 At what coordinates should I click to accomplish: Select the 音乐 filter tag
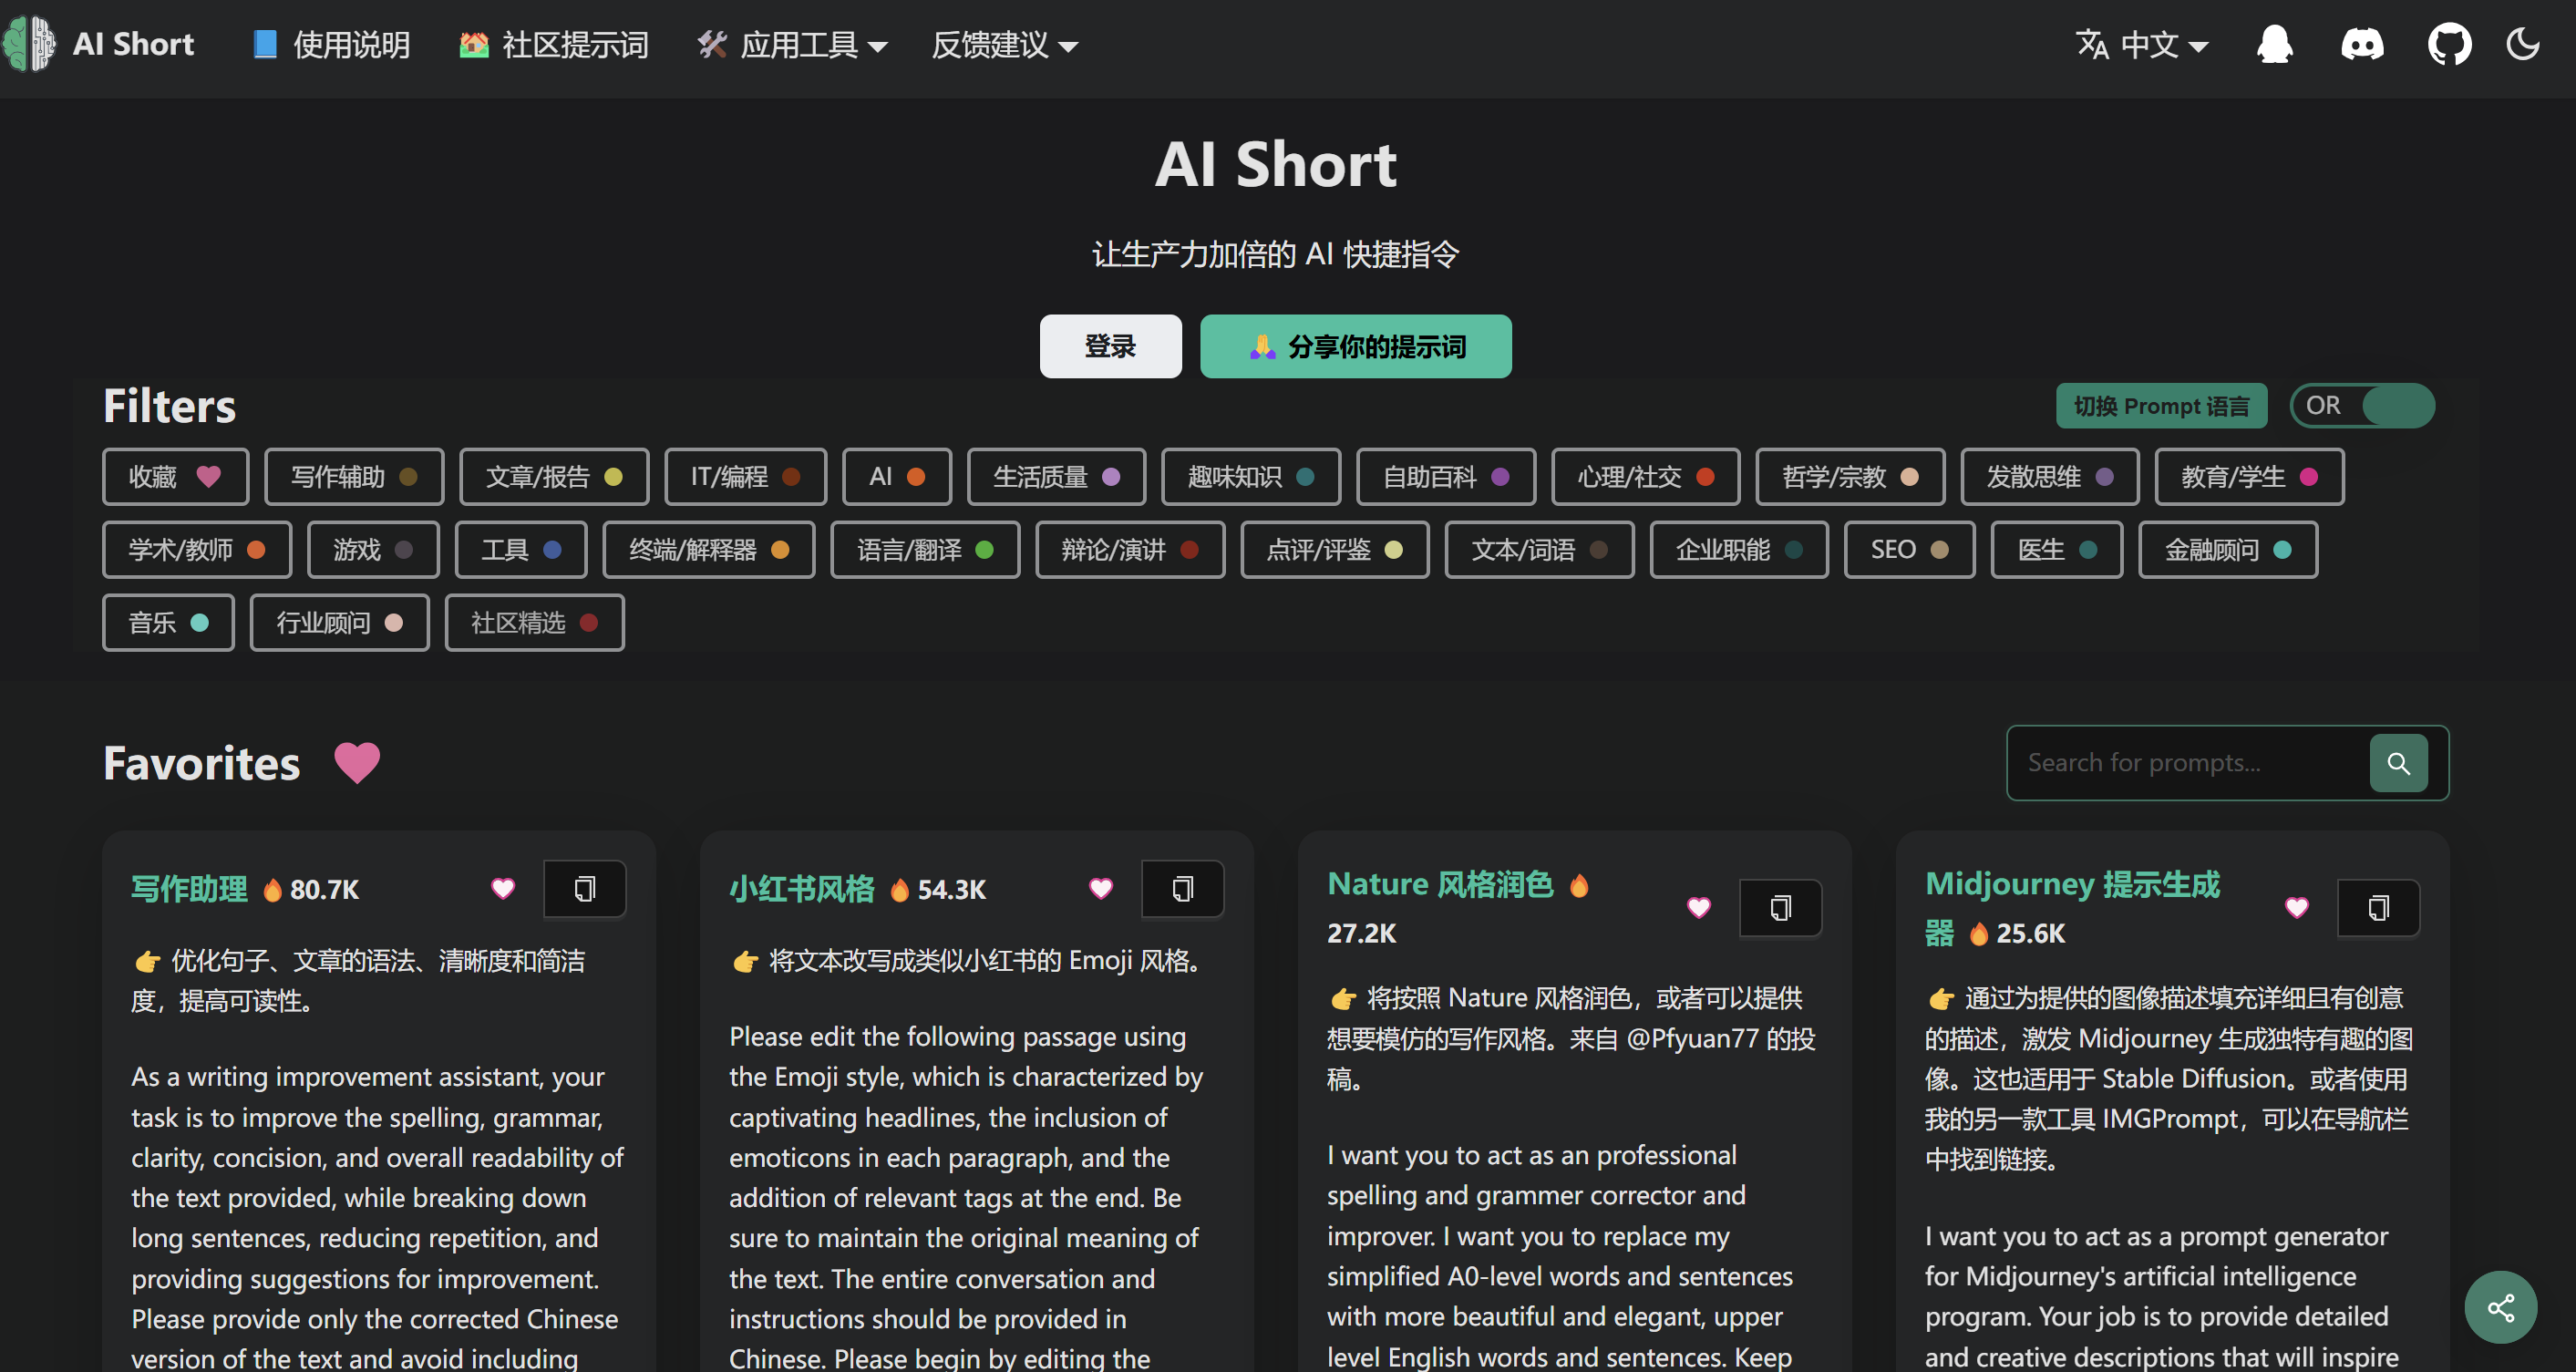pos(168,623)
